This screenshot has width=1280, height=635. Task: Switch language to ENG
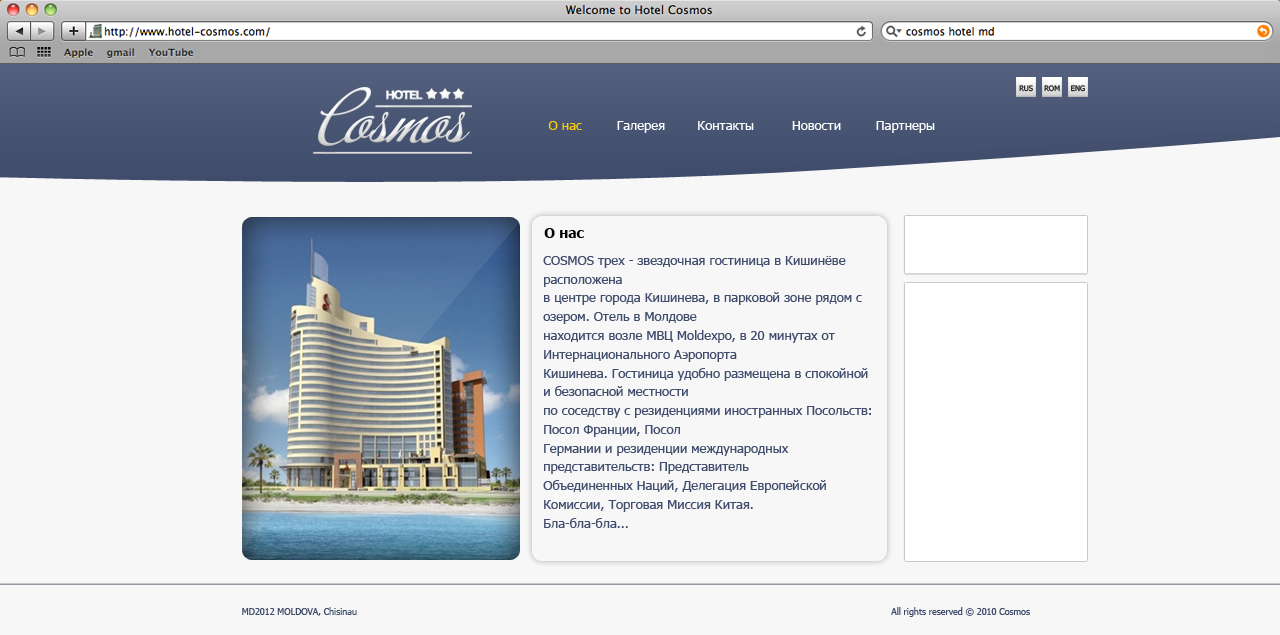tap(1078, 87)
